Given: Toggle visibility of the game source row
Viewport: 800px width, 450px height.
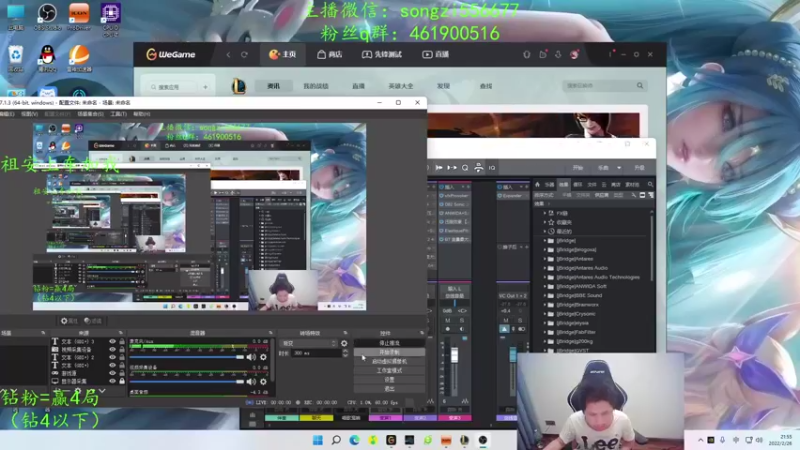Looking at the screenshot, I should coord(112,373).
